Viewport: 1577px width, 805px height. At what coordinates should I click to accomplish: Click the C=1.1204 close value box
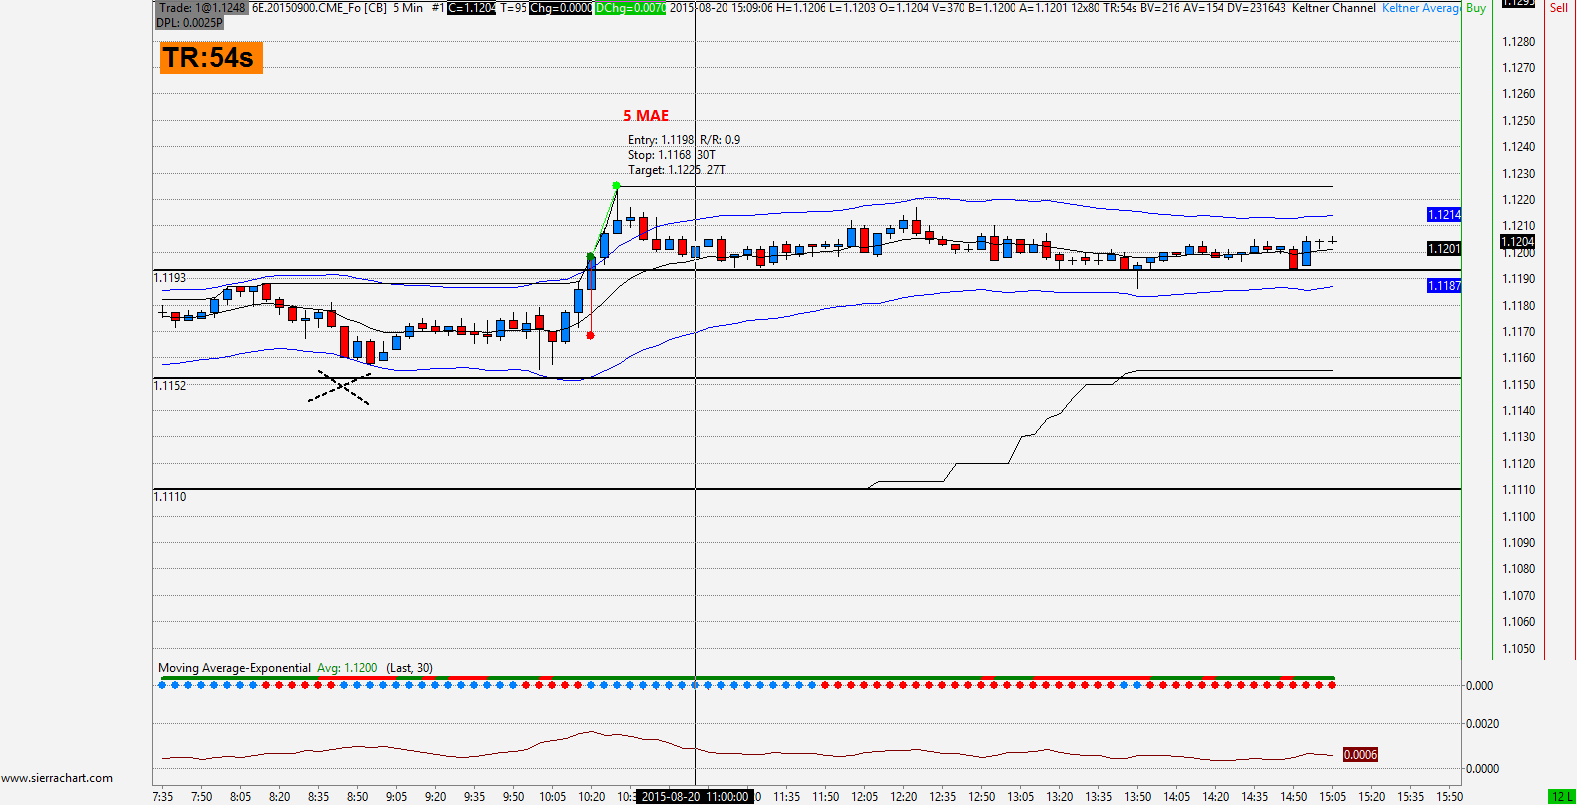pos(471,8)
